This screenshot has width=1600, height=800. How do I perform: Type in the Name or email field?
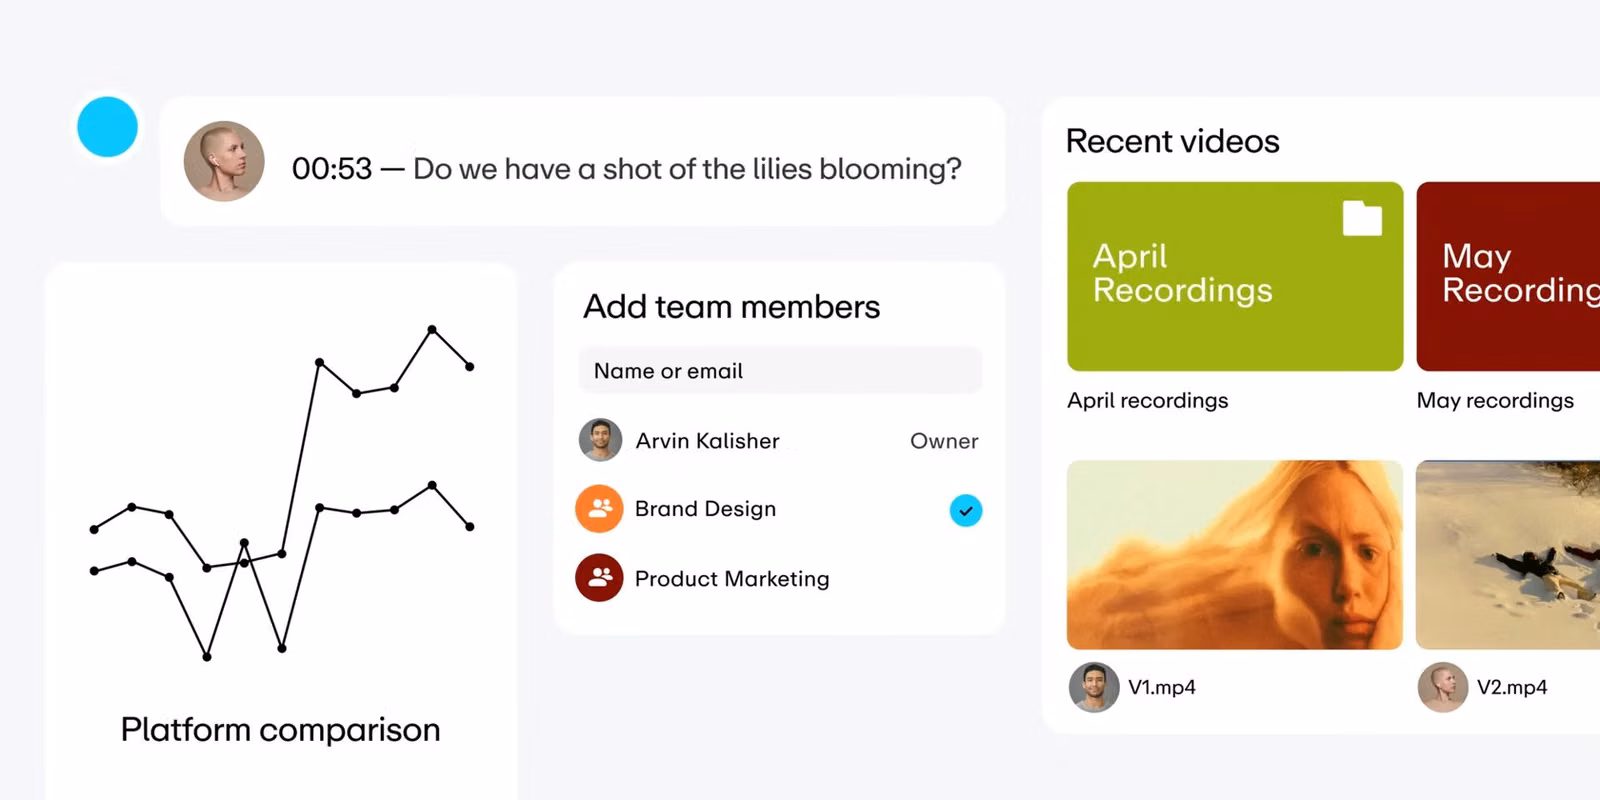pos(780,371)
